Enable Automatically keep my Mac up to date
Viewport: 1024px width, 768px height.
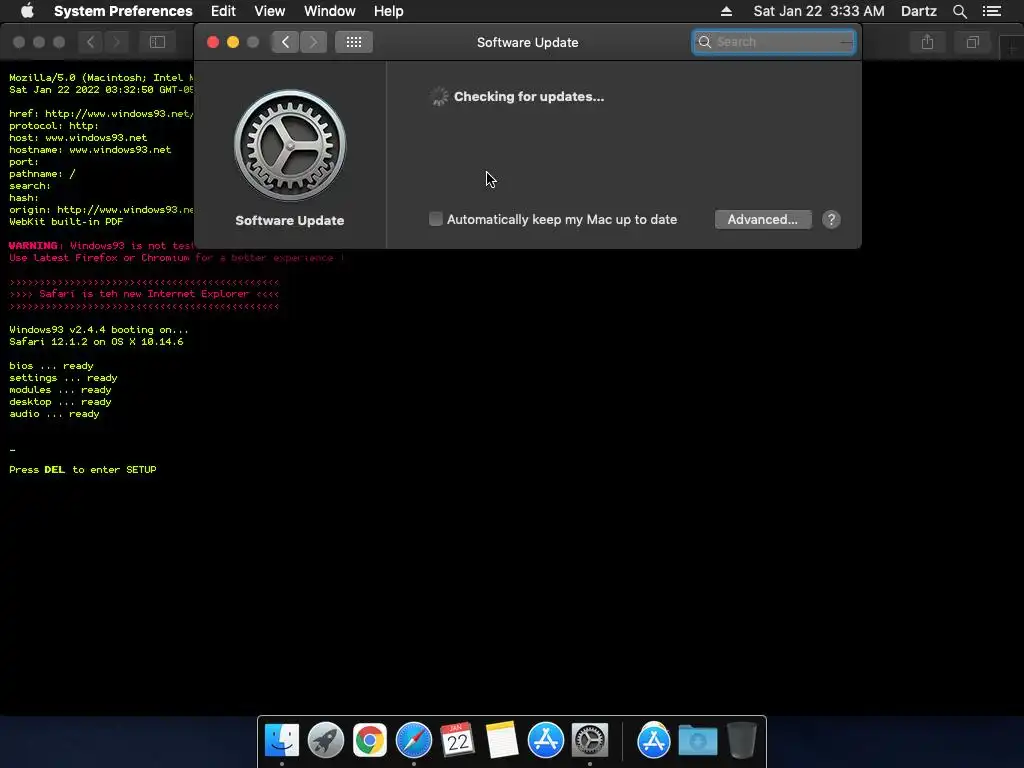point(436,219)
